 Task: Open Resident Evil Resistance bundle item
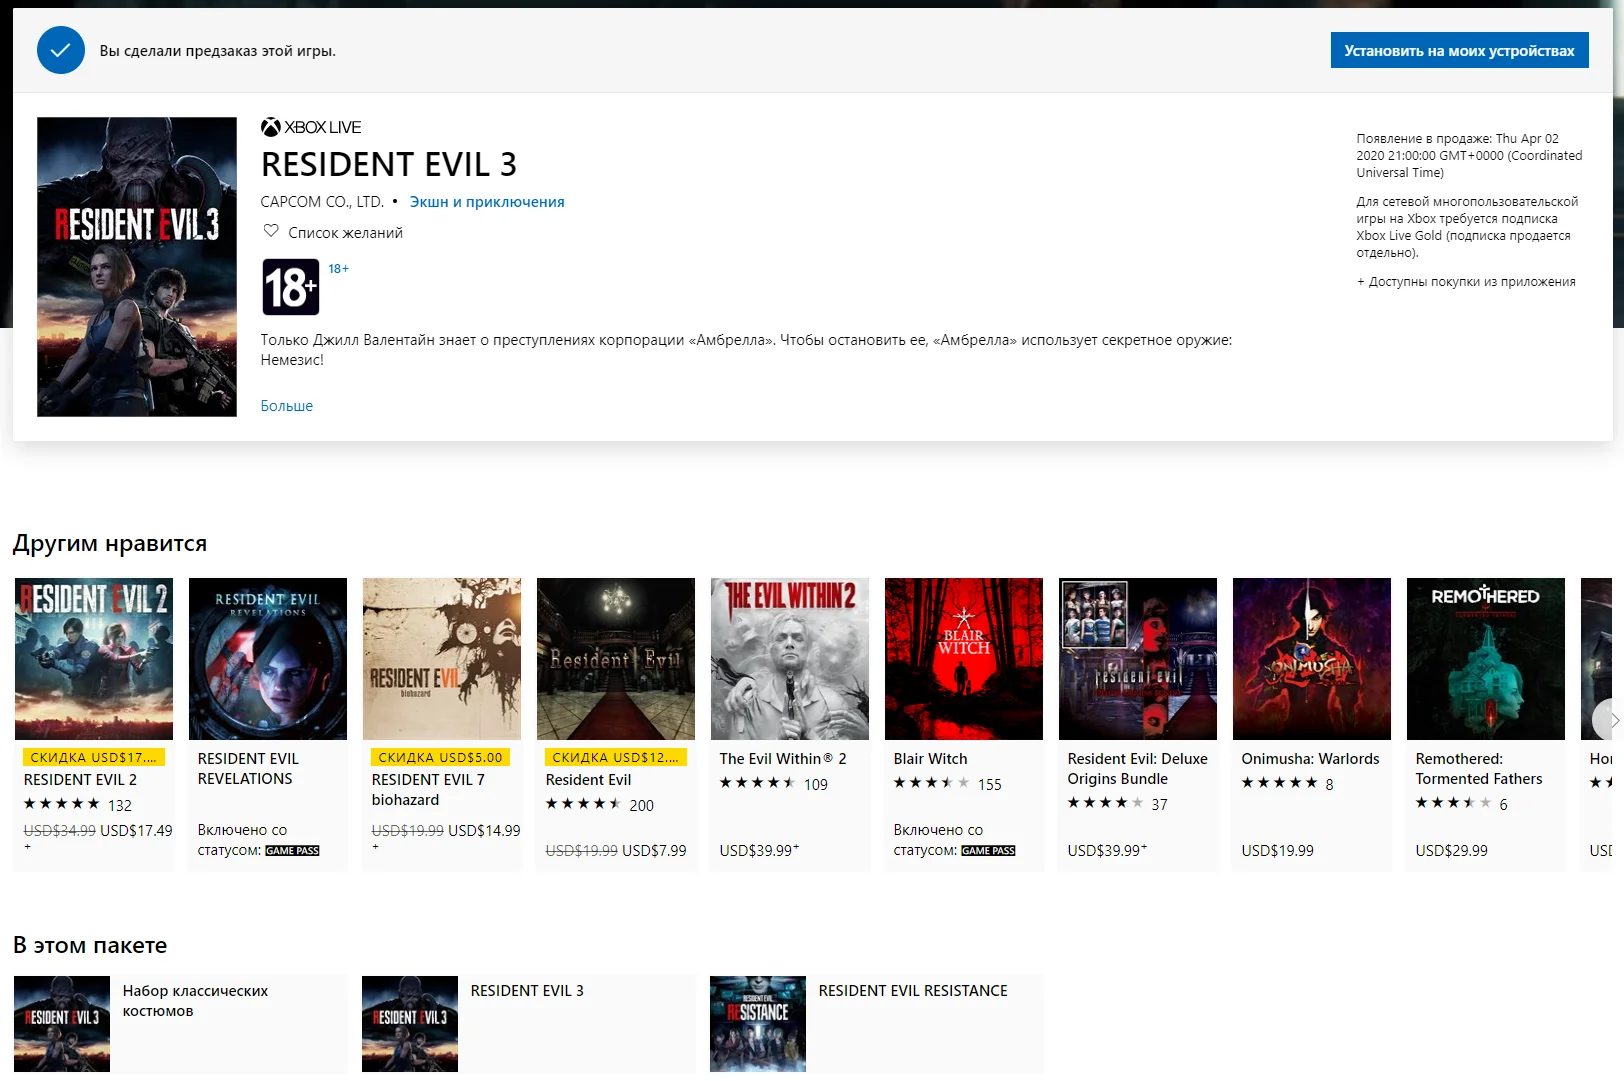coord(876,1025)
